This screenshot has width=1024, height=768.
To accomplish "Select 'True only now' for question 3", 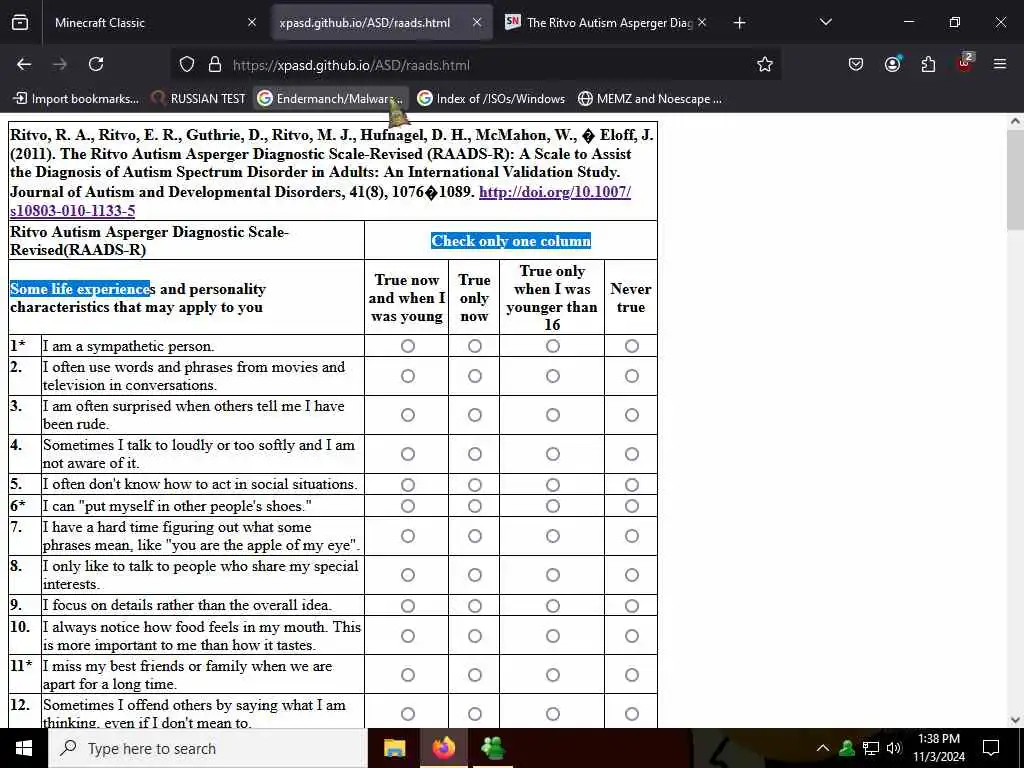I will click(475, 415).
